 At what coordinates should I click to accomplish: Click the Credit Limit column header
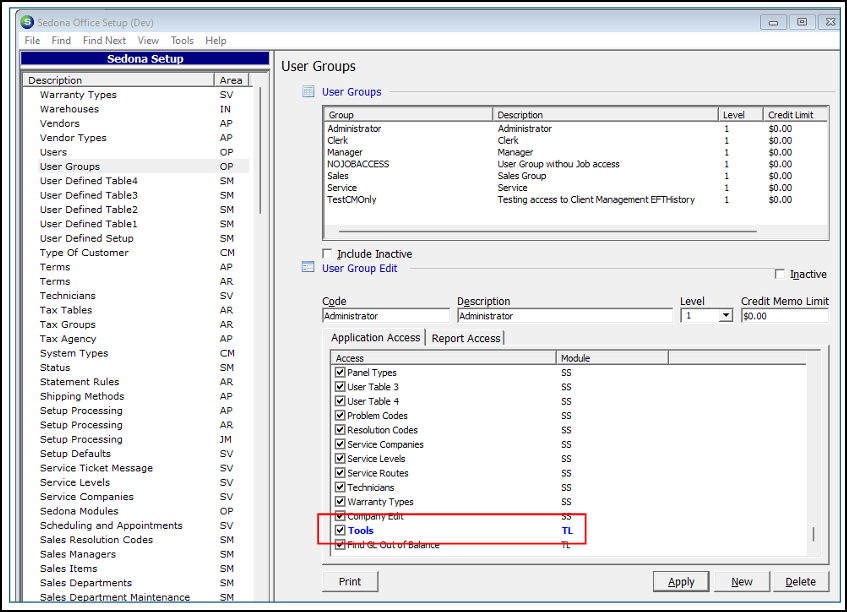click(x=795, y=115)
